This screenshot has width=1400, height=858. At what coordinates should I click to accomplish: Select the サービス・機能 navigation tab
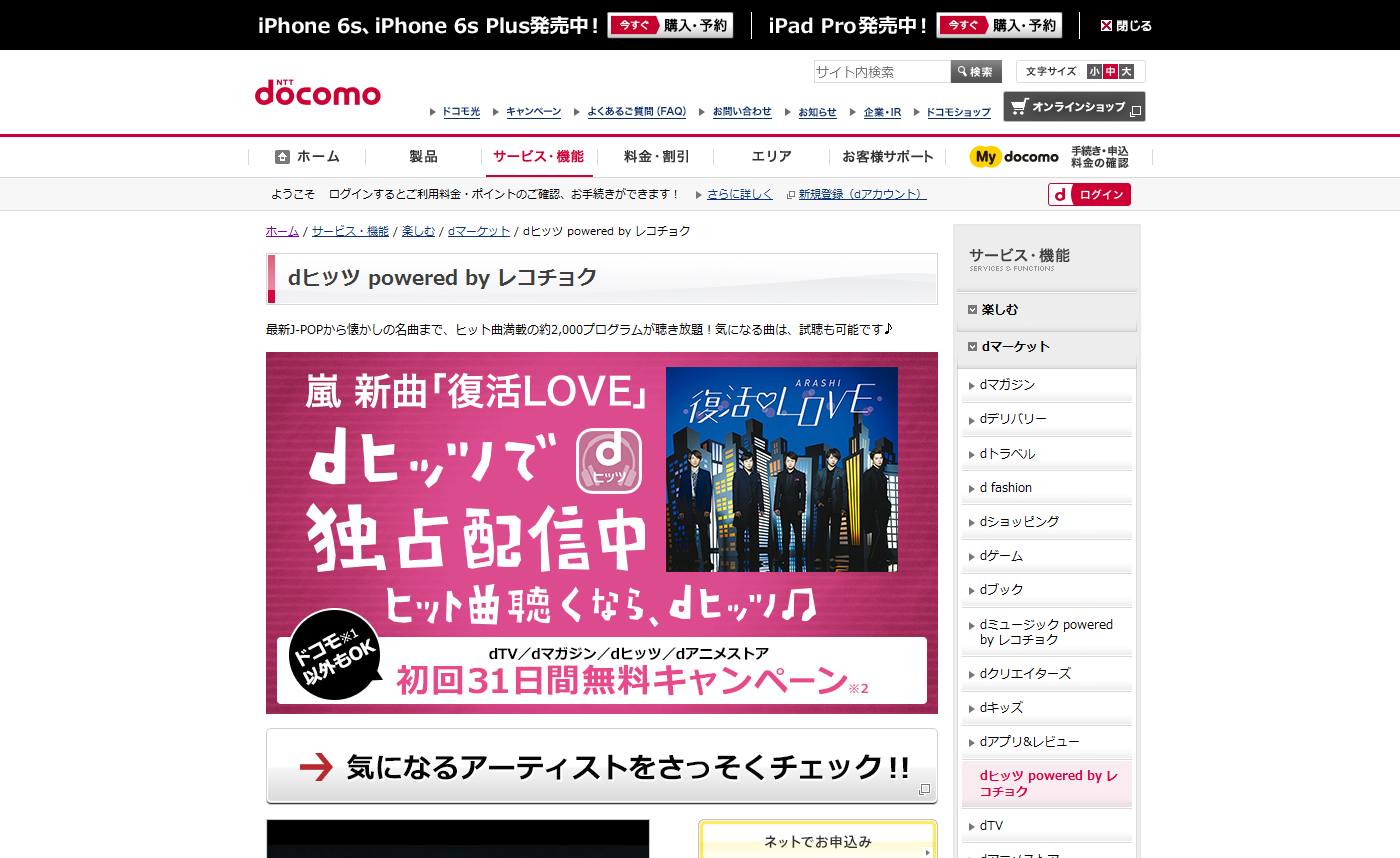coord(539,156)
